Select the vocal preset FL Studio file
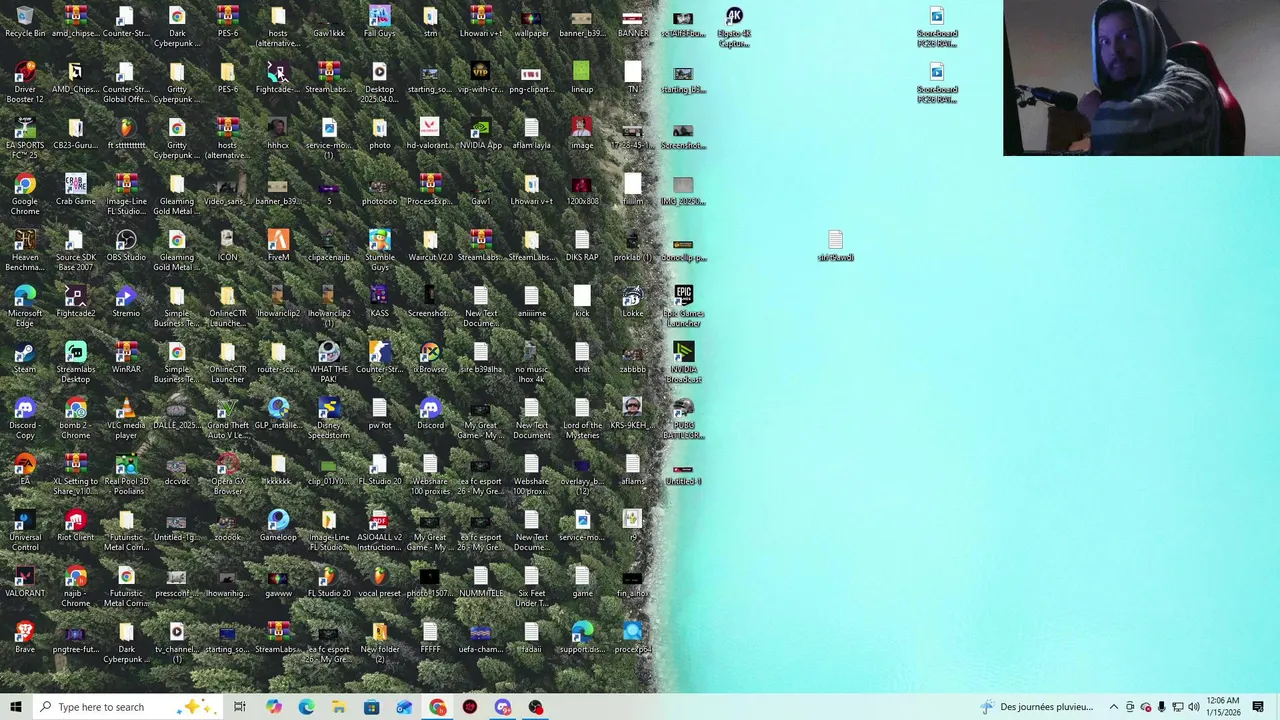 [379, 582]
